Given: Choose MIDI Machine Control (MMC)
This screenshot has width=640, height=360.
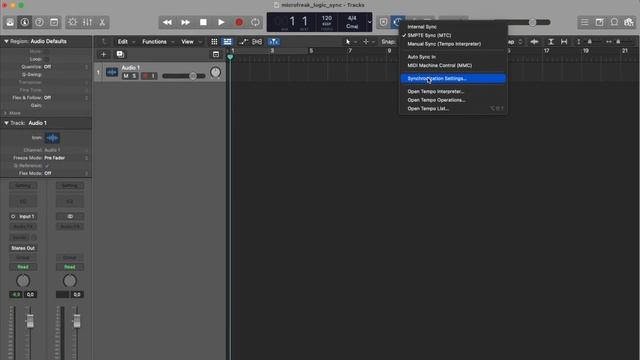Looking at the screenshot, I should point(453,65).
